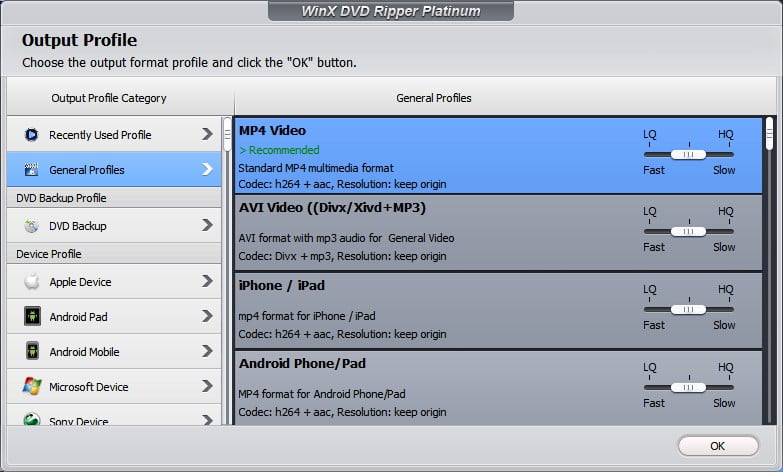Expand the DVD Backup chevron
The width and height of the screenshot is (783, 472).
click(x=207, y=226)
